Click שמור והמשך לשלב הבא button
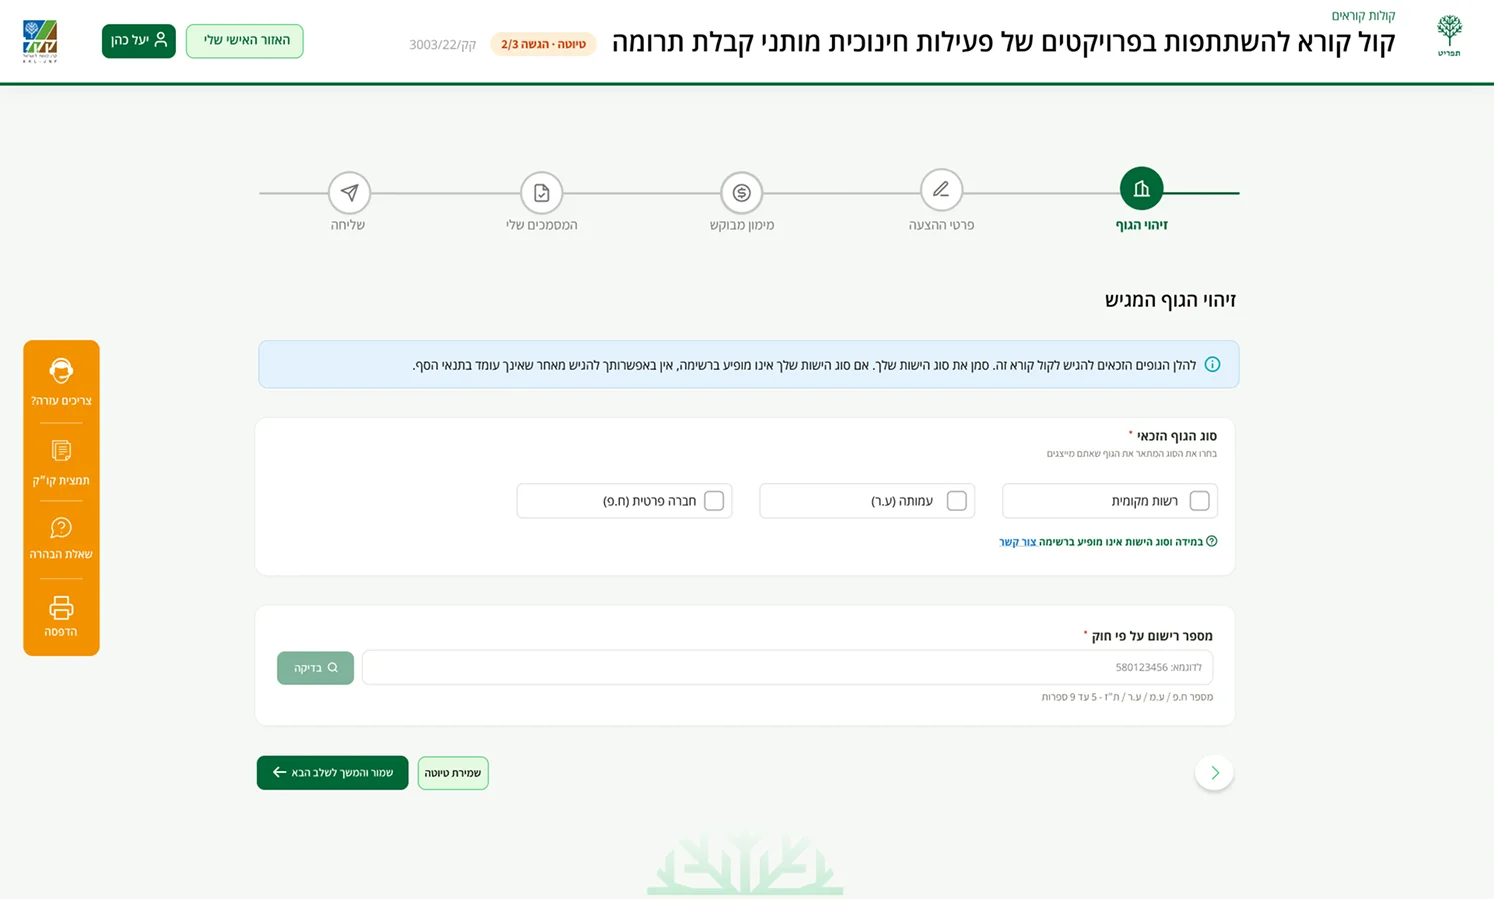The height and width of the screenshot is (899, 1495). pos(332,773)
